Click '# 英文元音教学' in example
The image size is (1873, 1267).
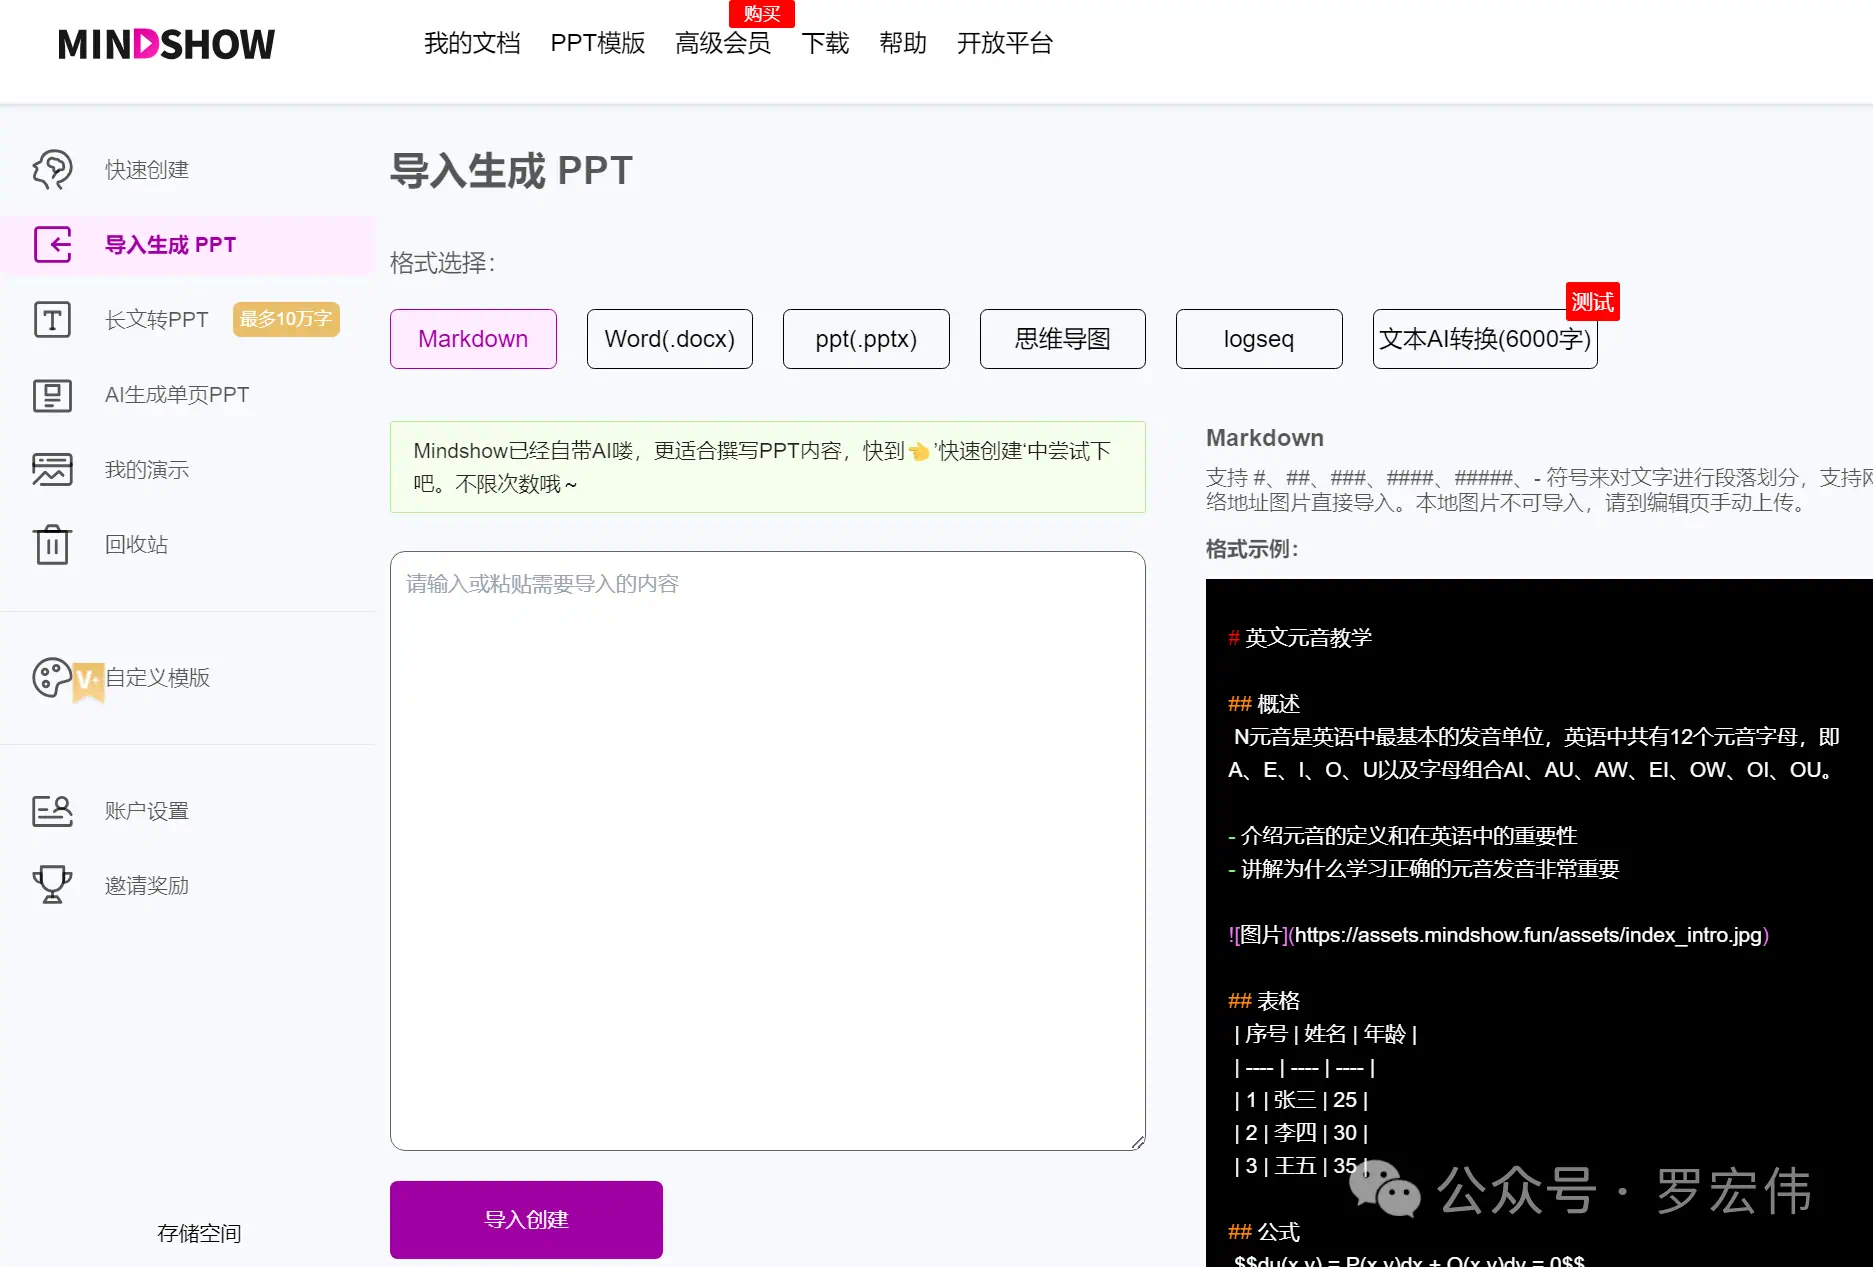(x=1300, y=638)
